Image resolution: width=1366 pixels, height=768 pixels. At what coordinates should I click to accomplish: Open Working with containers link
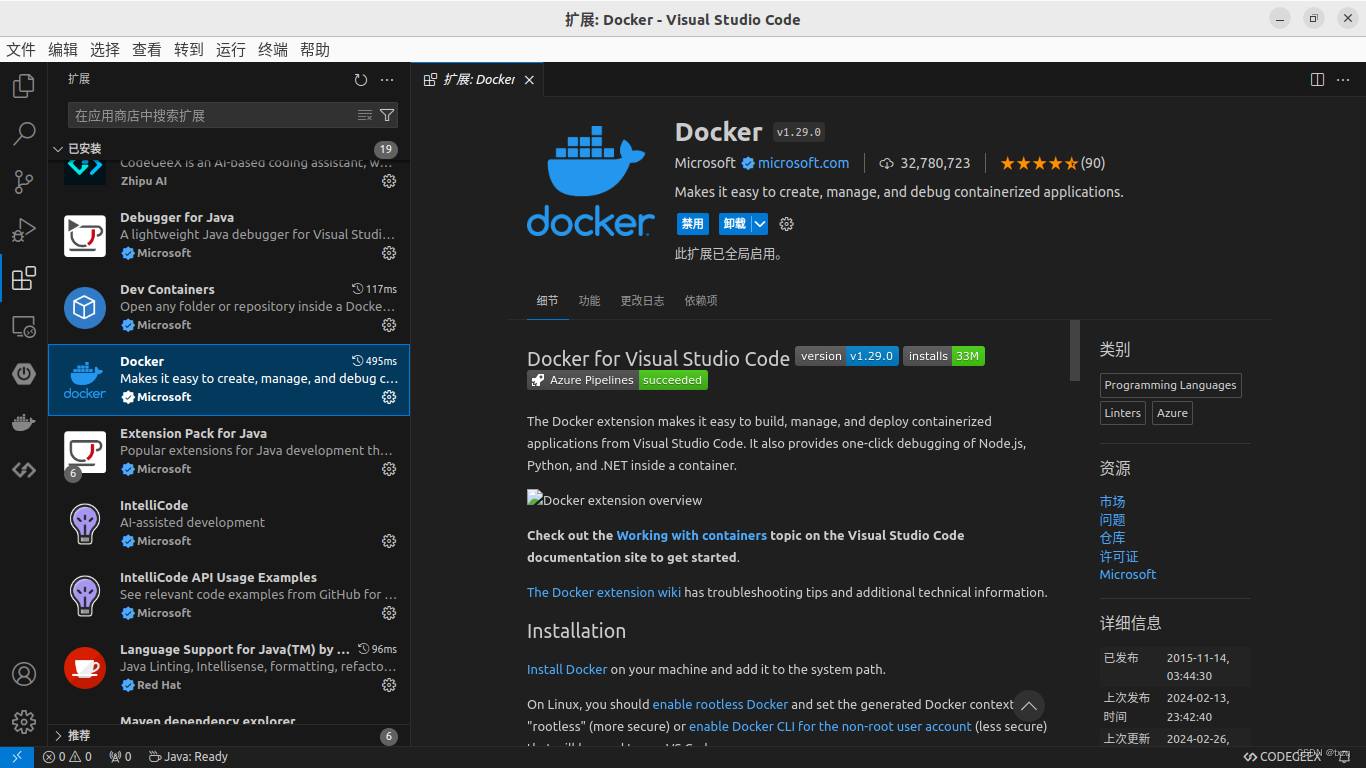click(692, 535)
